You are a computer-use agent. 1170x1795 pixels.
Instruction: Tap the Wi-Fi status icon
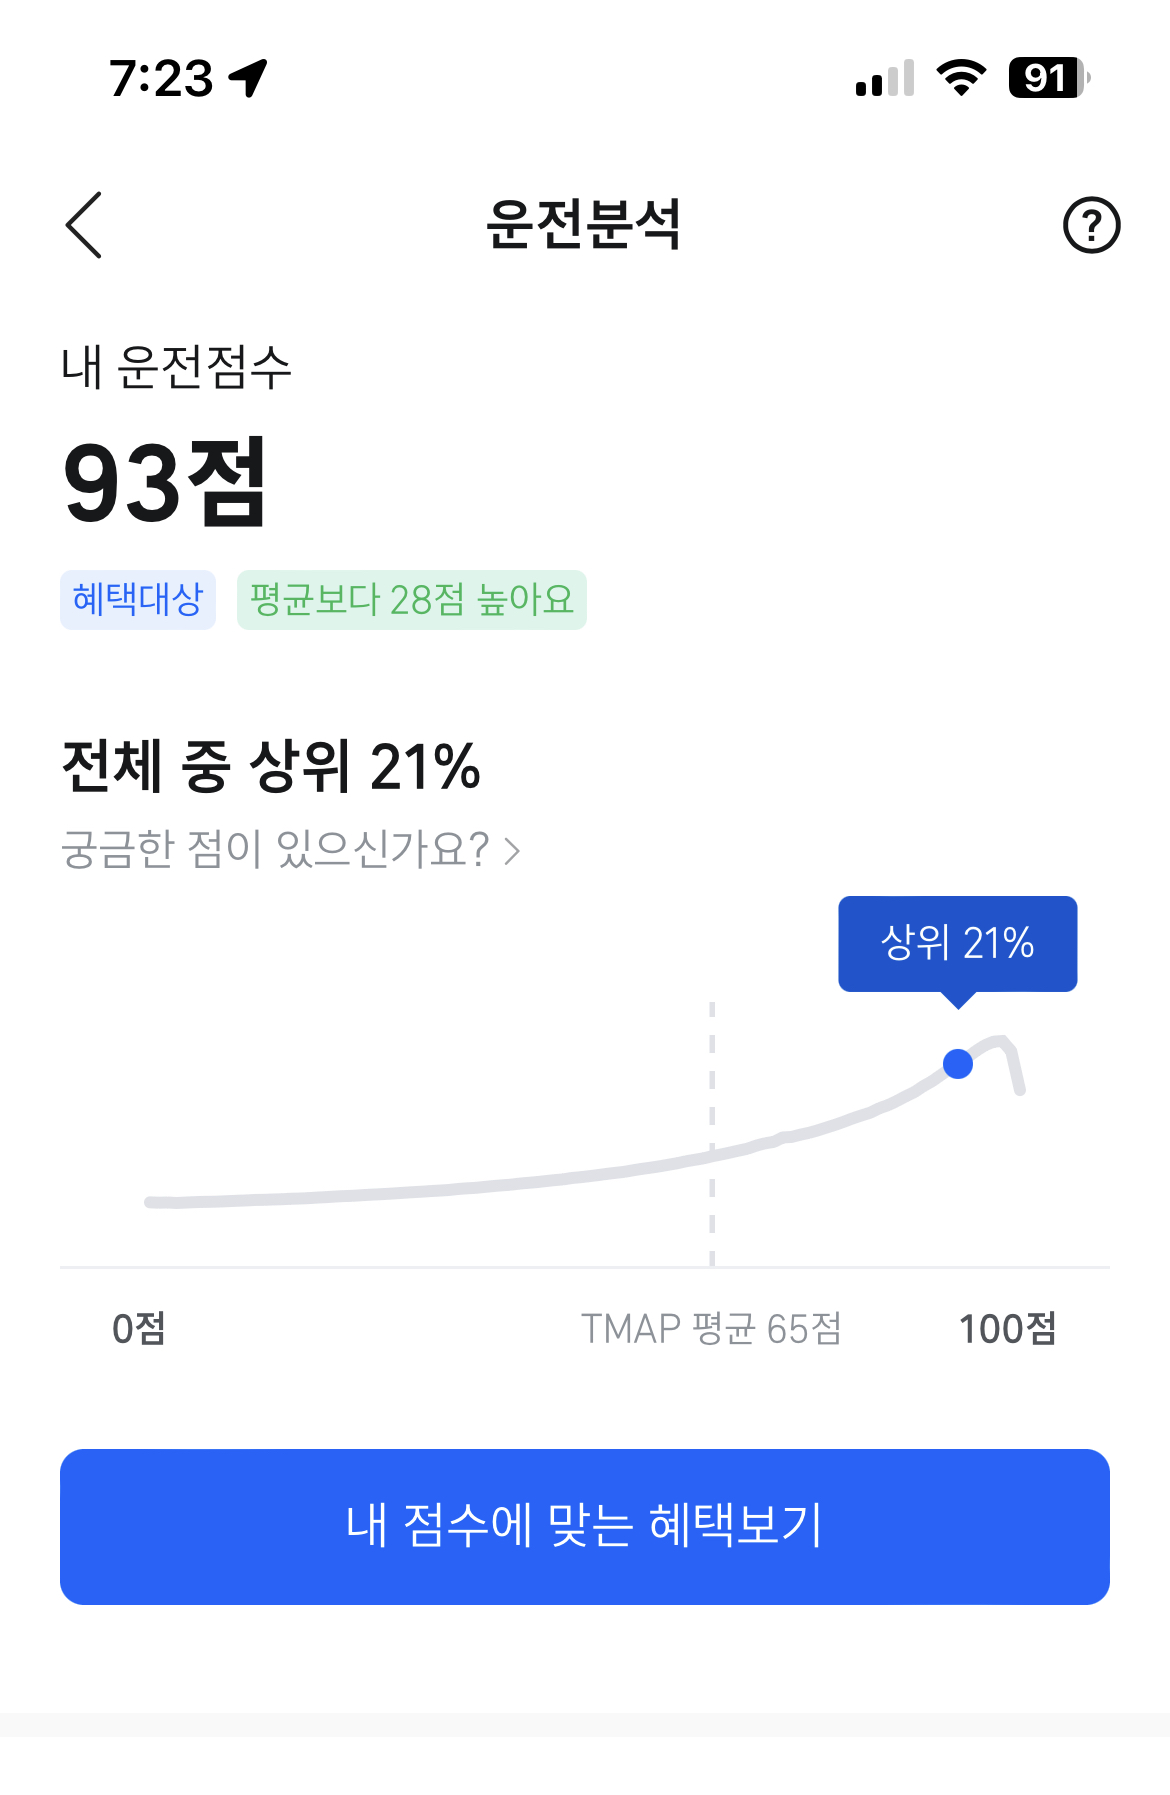[961, 78]
